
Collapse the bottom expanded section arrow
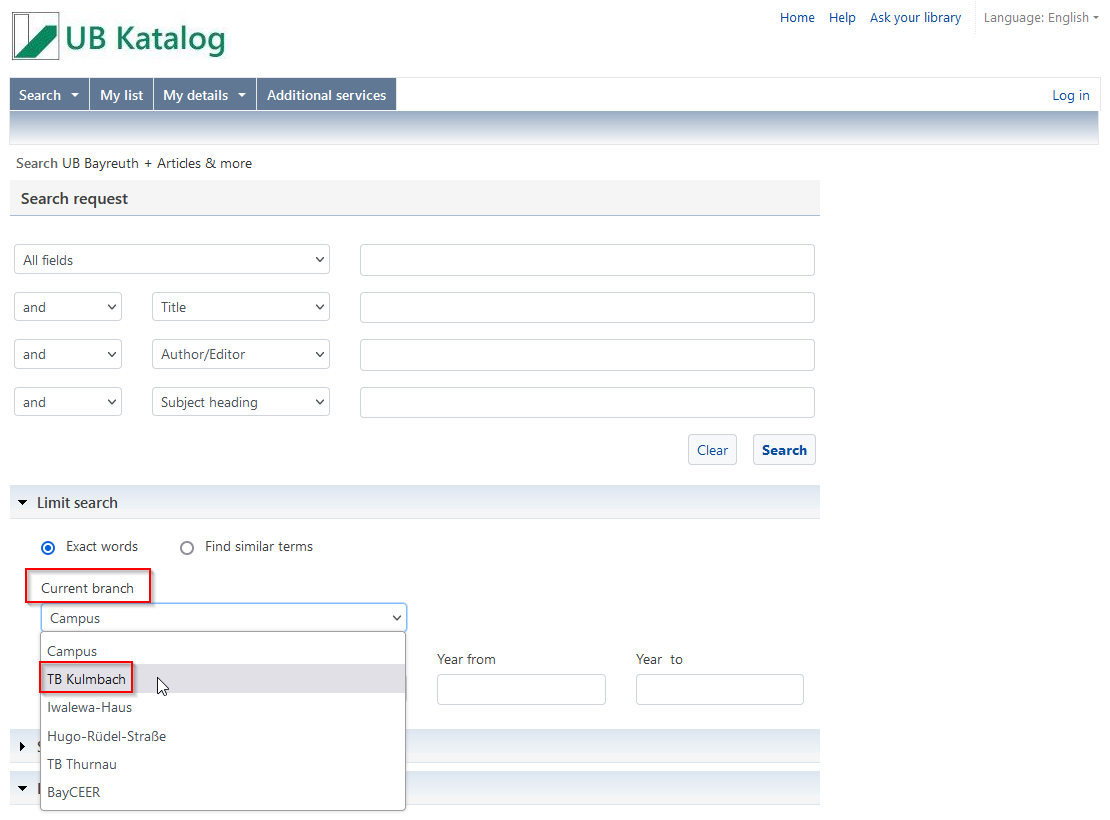[x=23, y=788]
